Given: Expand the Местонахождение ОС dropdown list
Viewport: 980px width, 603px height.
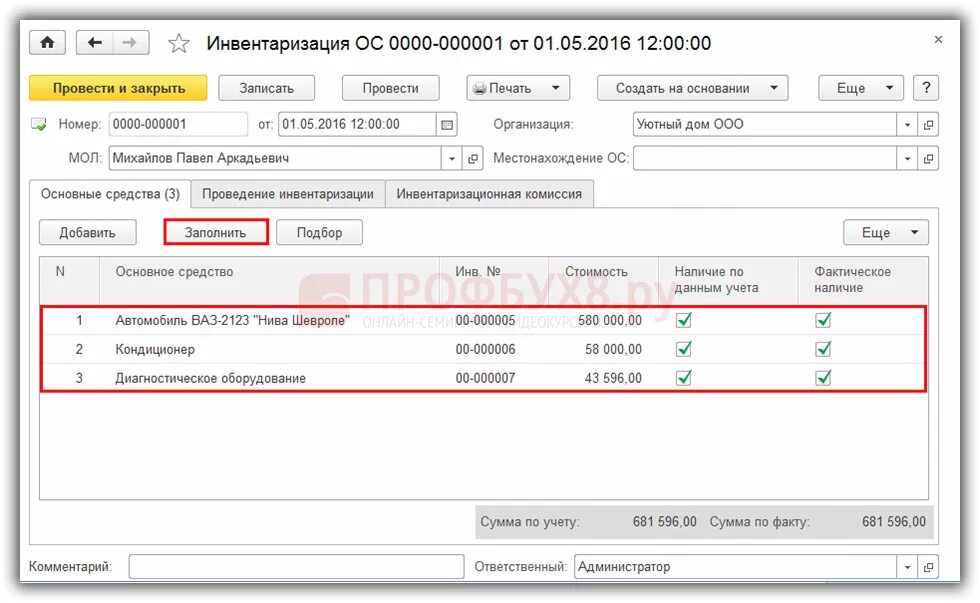Looking at the screenshot, I should point(907,159).
